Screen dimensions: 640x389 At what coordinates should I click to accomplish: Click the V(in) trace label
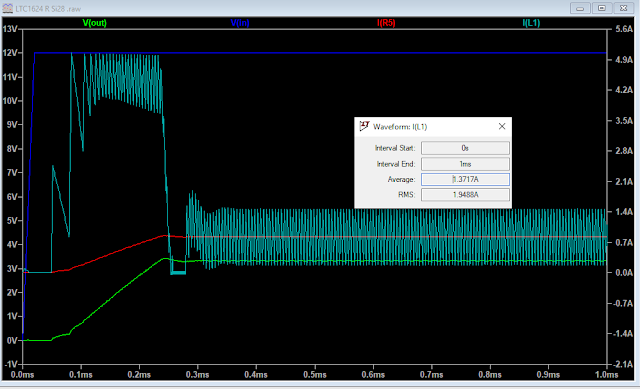pyautogui.click(x=240, y=23)
